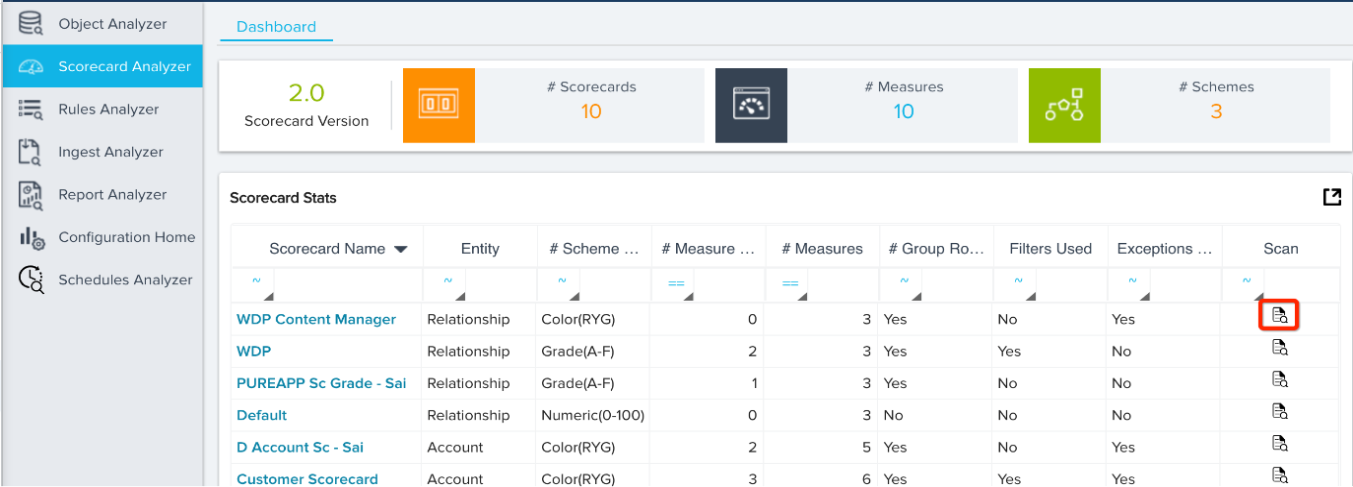Open the Scorecard Stats pop-out icon
The image size is (1353, 487).
(x=1331, y=197)
